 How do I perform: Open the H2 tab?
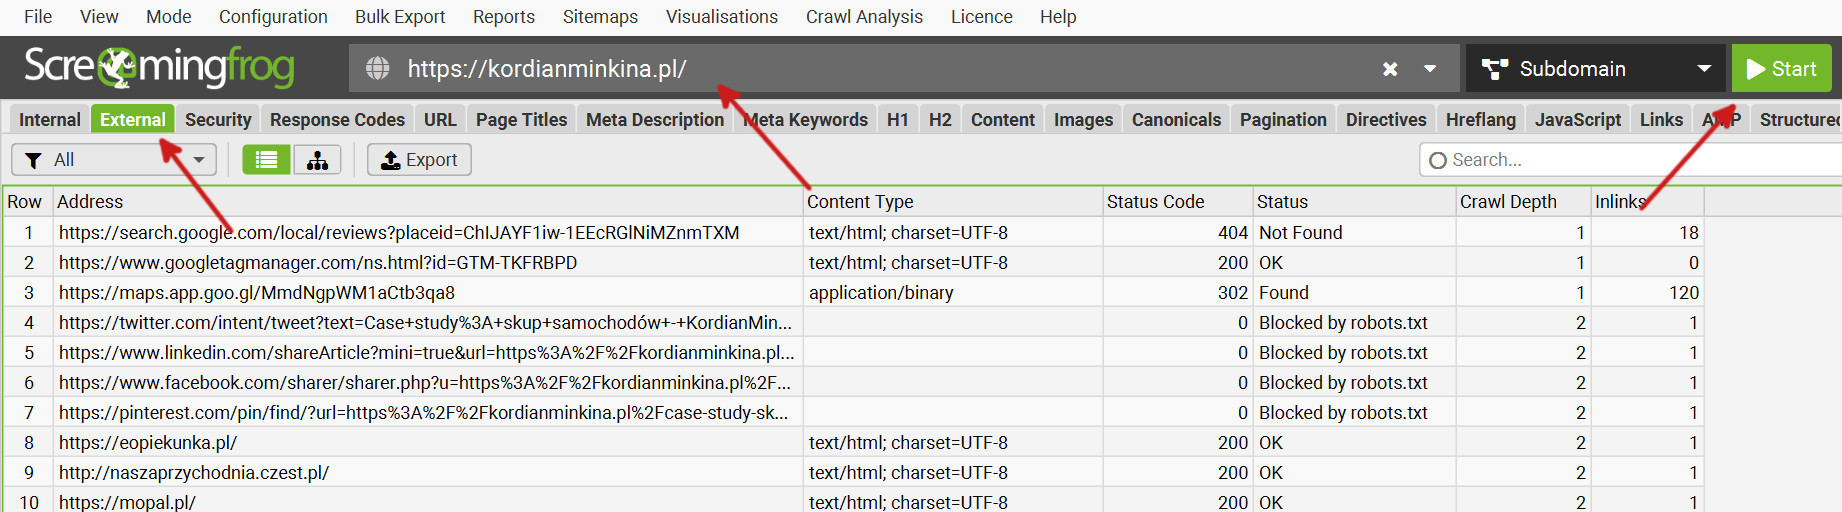click(940, 120)
